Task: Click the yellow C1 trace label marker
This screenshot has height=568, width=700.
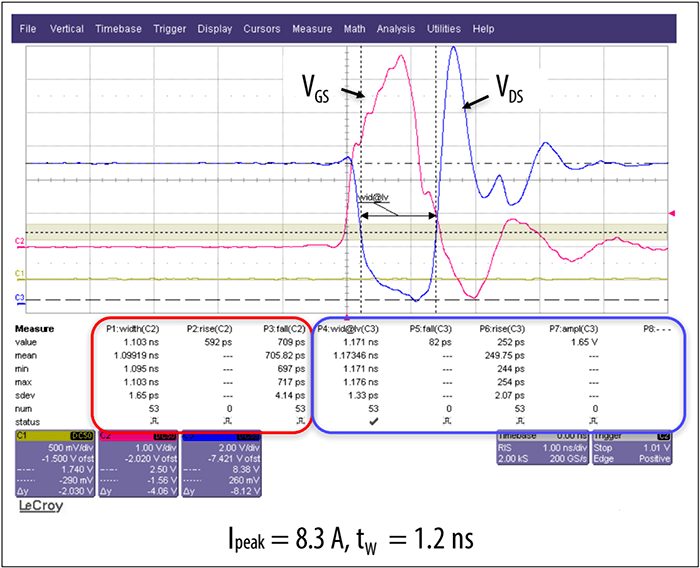Action: coord(19,273)
